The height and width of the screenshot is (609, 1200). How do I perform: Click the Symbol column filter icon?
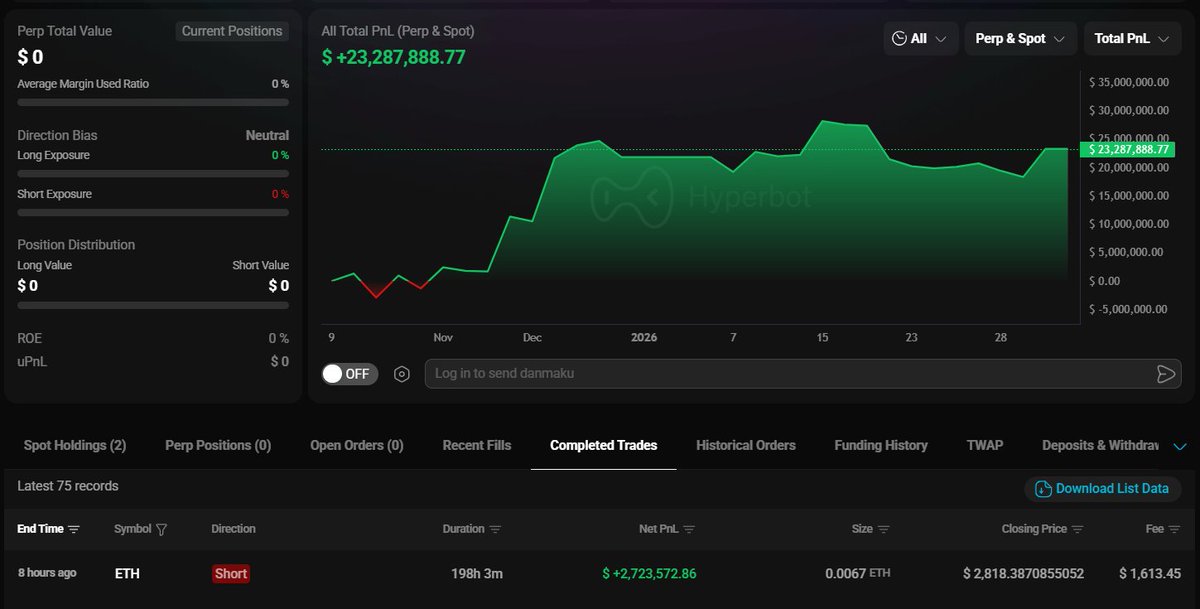[x=162, y=529]
